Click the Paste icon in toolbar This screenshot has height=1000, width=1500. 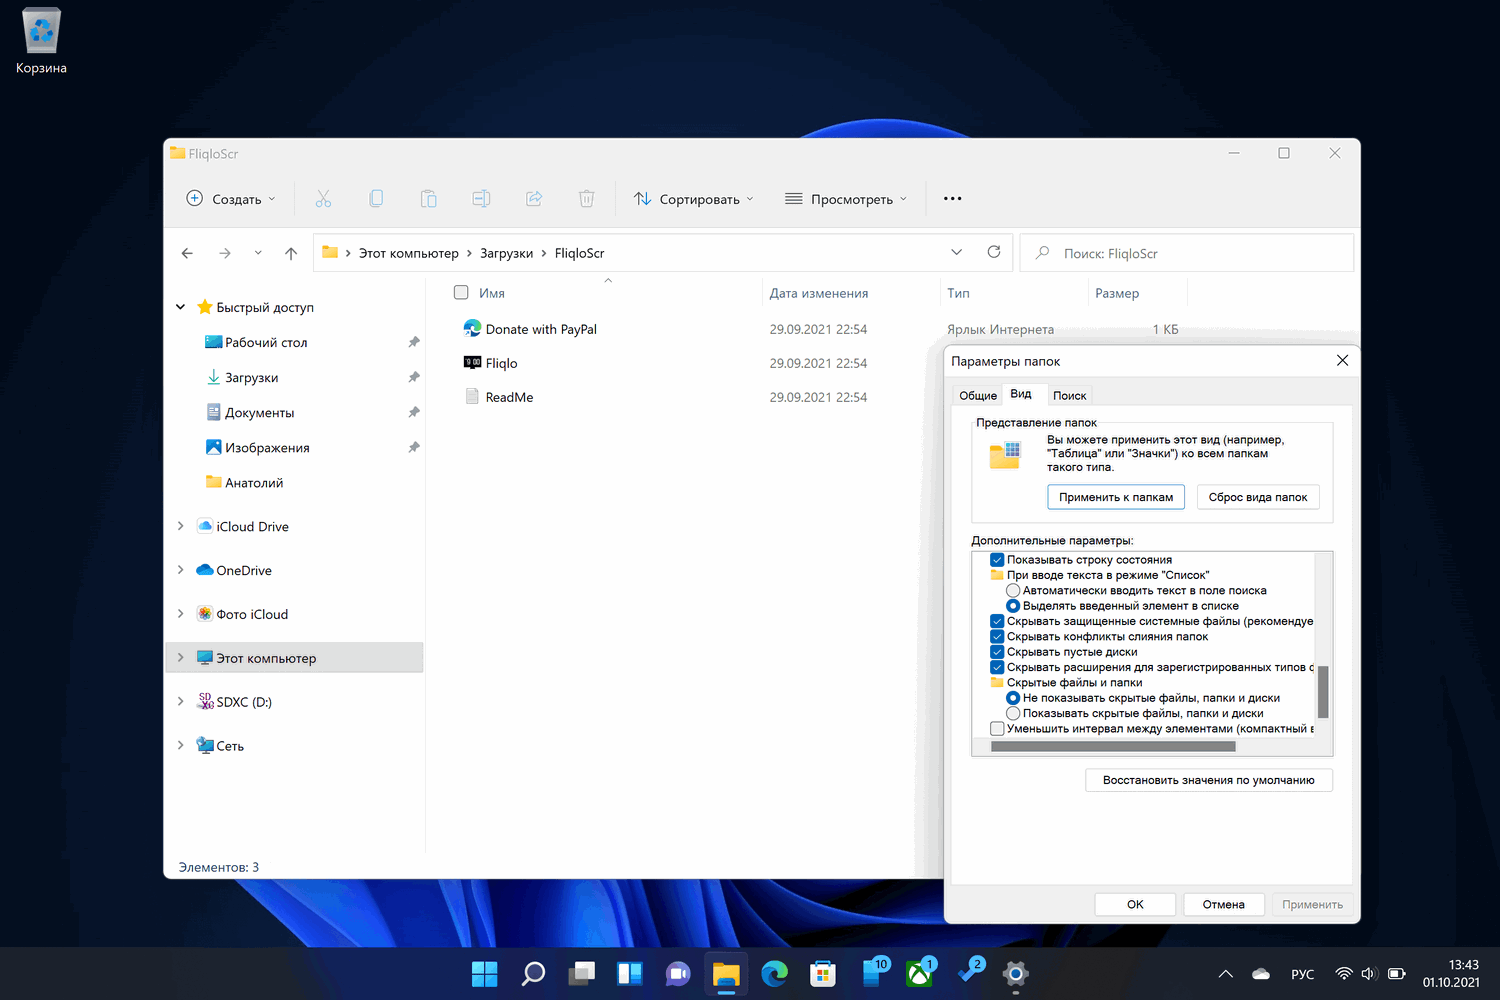pyautogui.click(x=428, y=199)
